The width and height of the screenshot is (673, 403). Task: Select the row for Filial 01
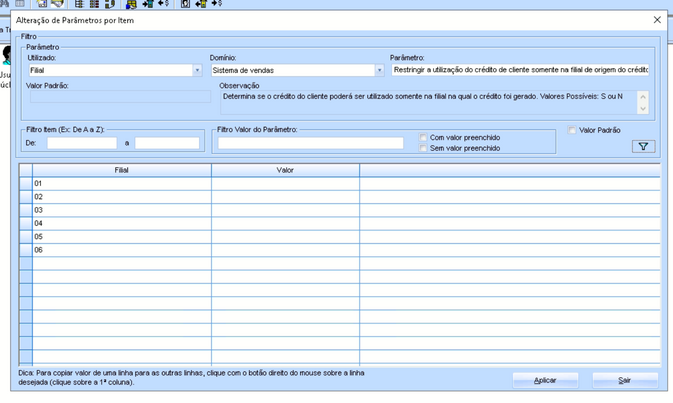121,184
